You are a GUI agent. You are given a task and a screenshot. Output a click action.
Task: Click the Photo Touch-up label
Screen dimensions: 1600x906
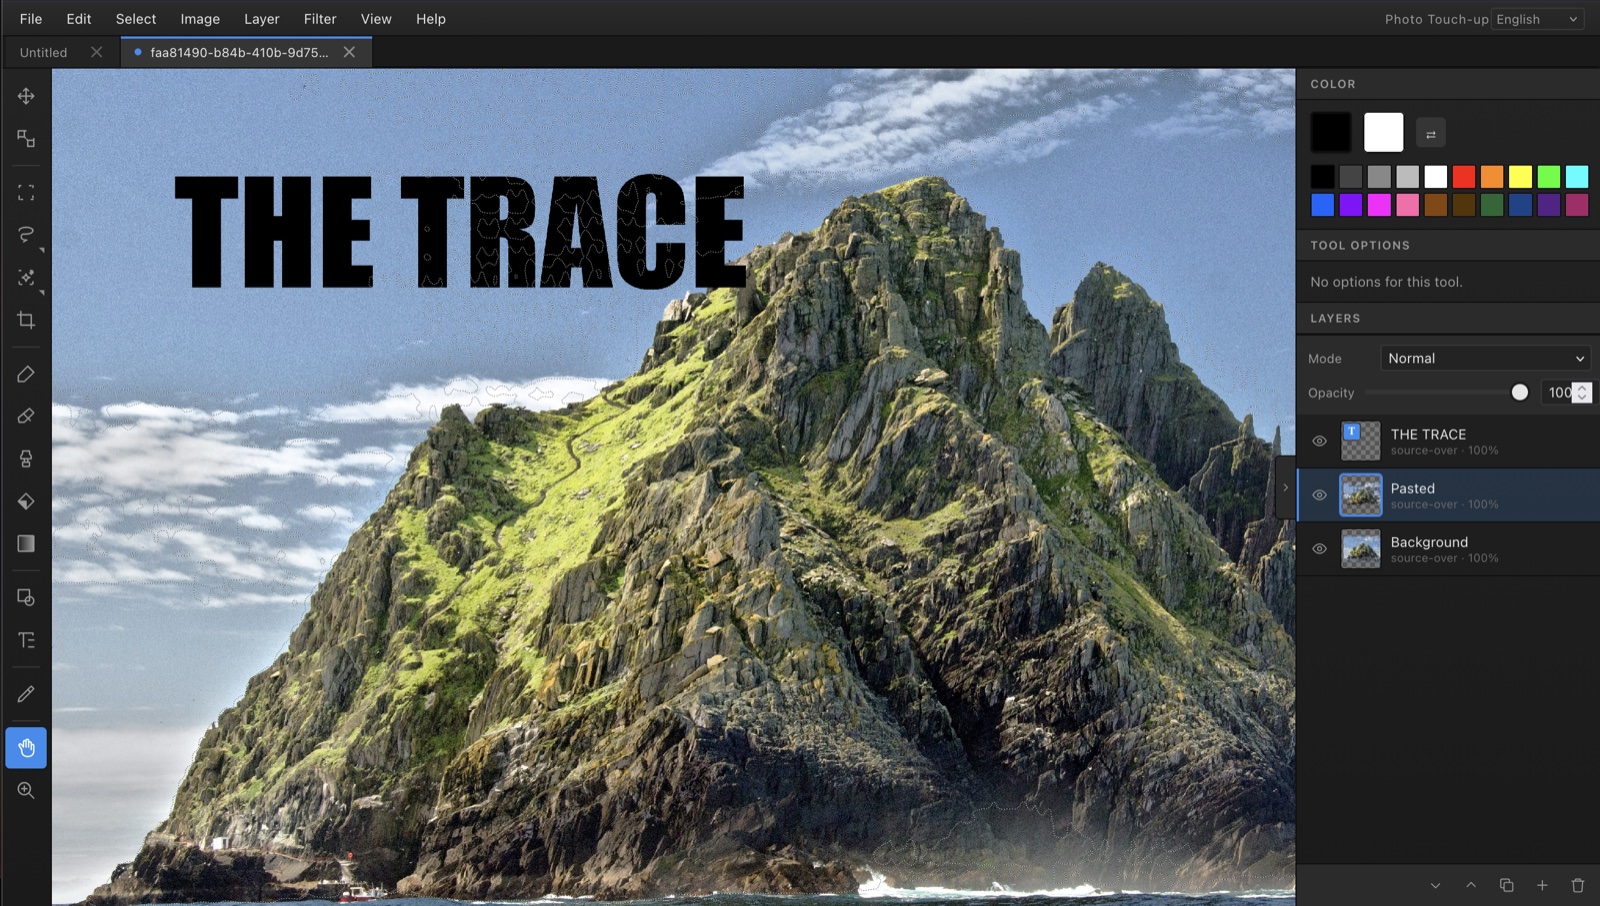(1436, 19)
